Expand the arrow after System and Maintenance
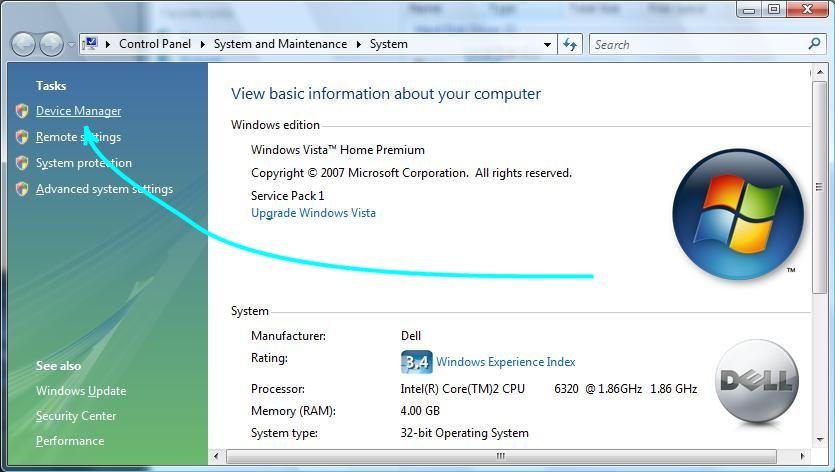This screenshot has height=472, width=835. click(x=358, y=44)
